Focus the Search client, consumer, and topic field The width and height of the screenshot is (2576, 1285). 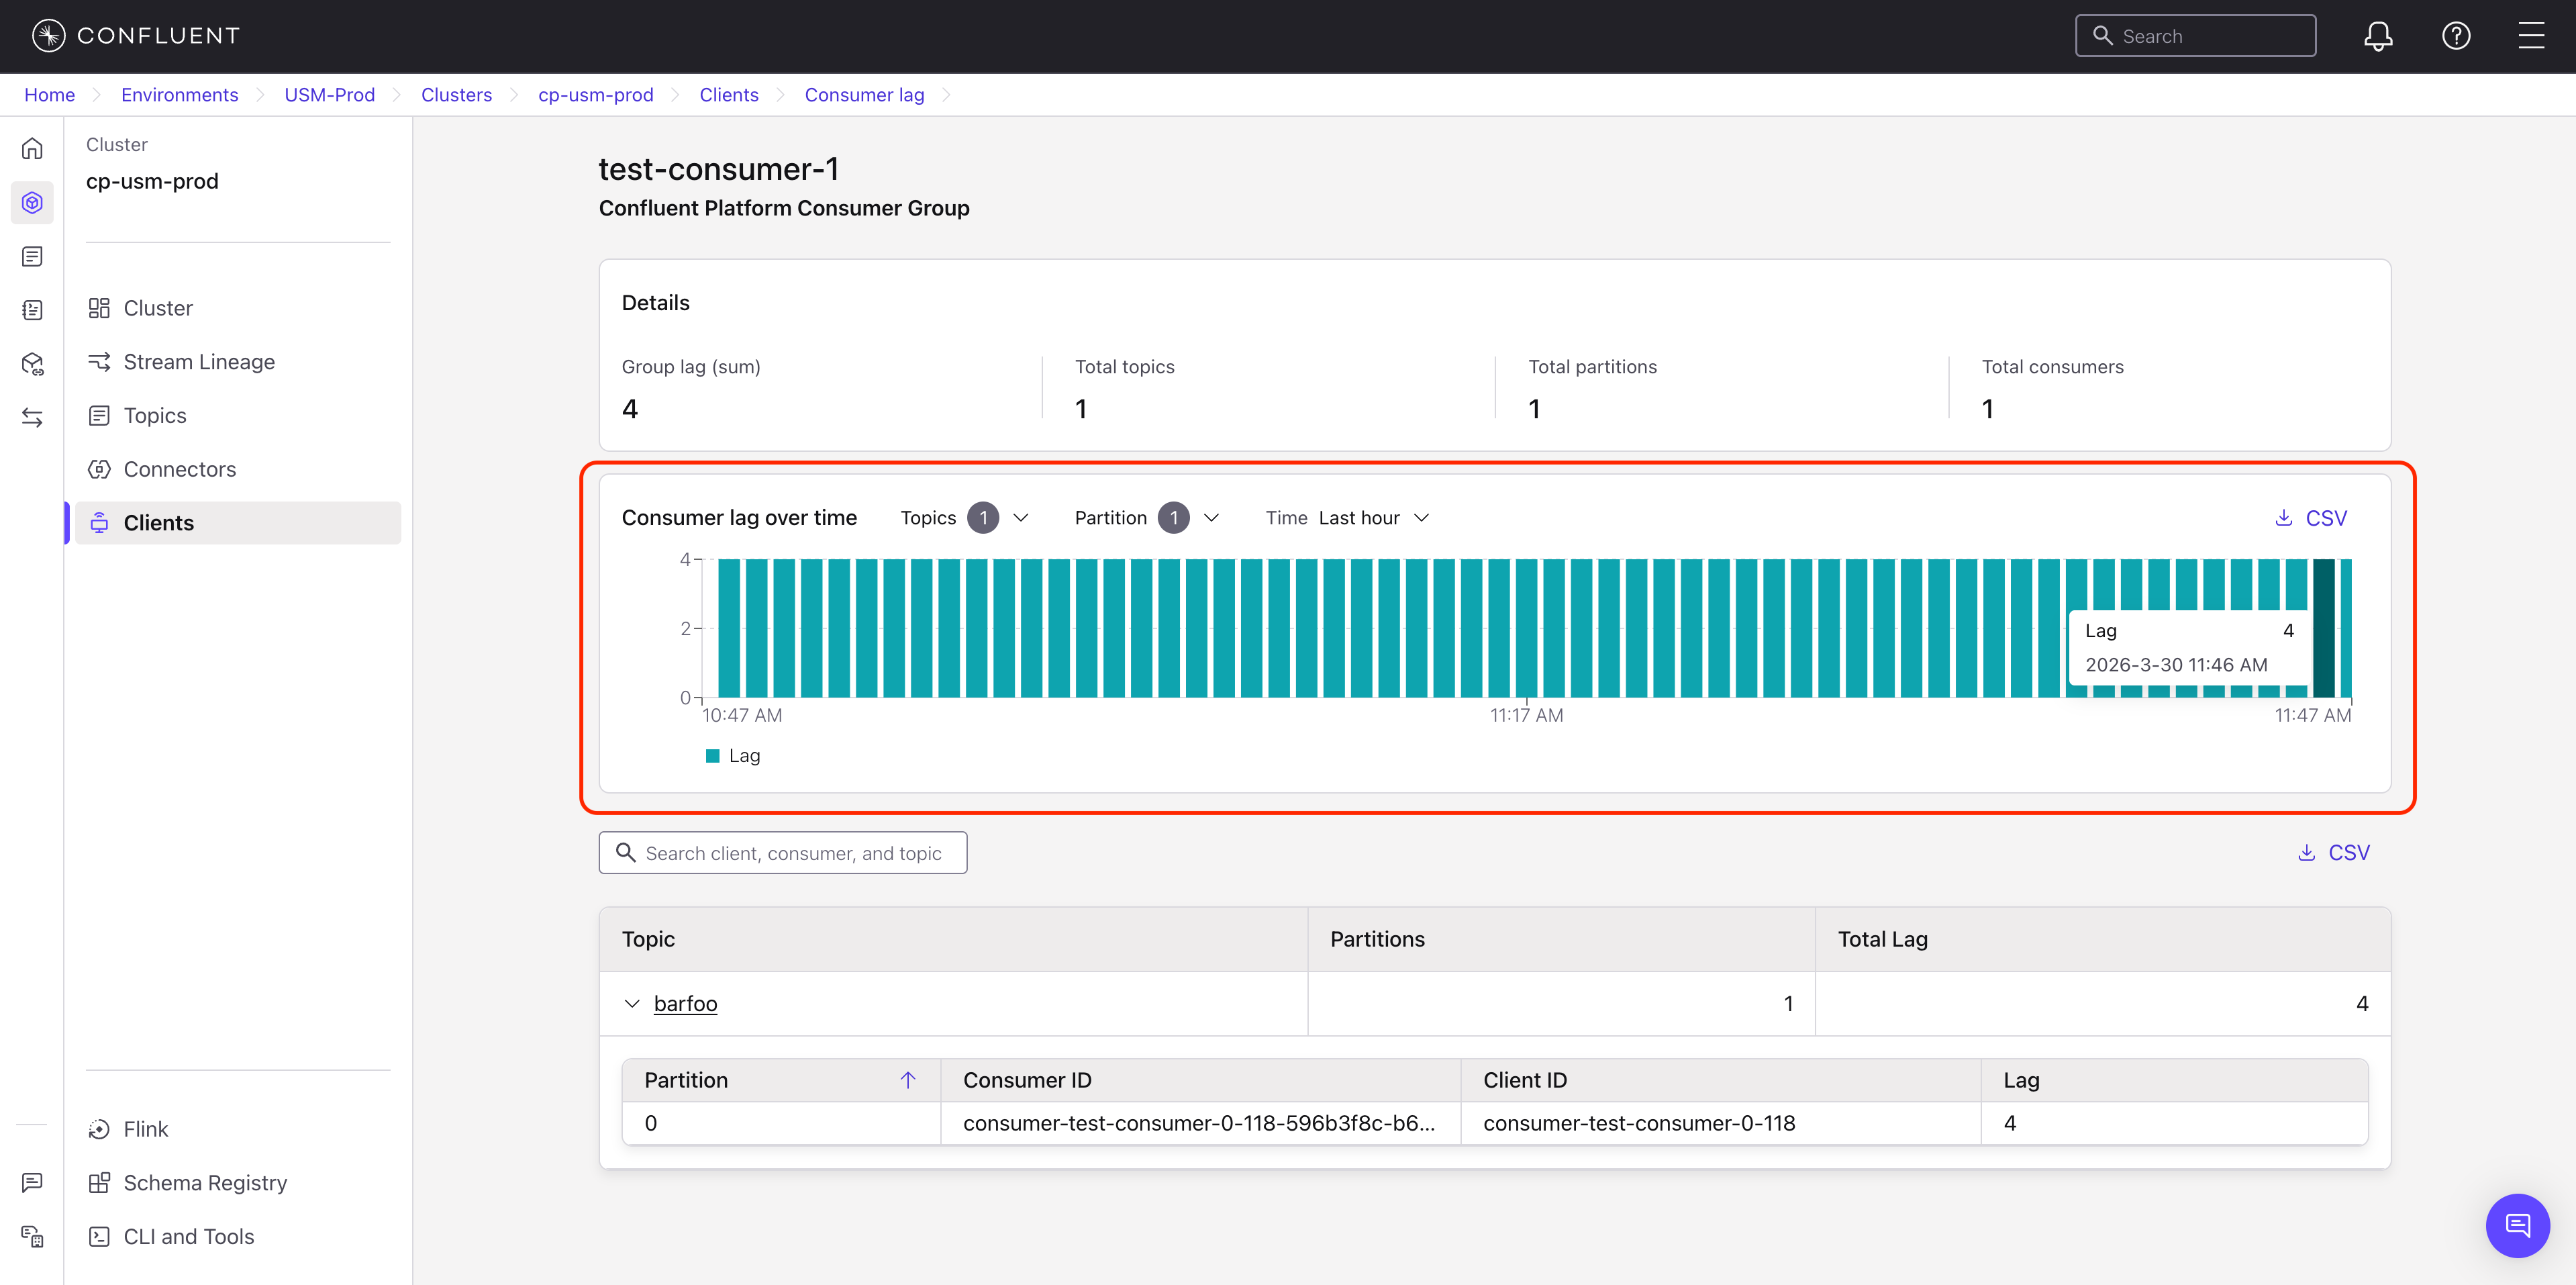tap(783, 852)
